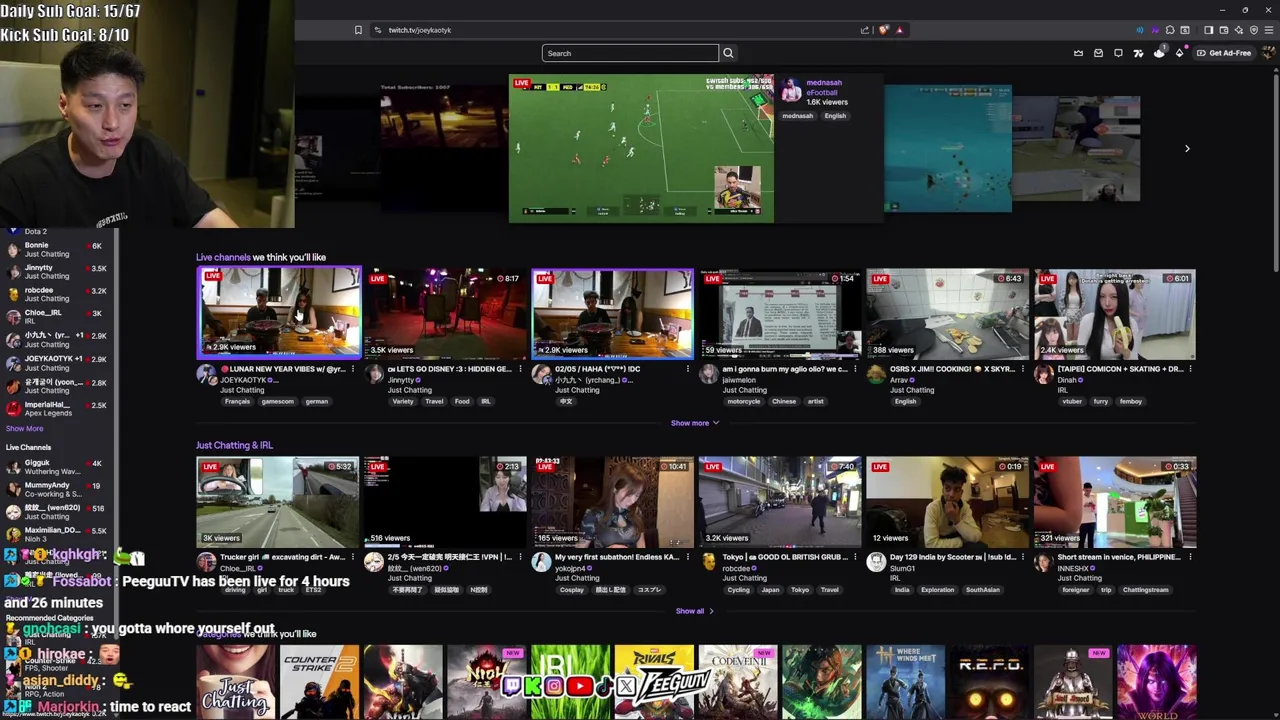This screenshot has width=1280, height=720.
Task: Expand sidebar followed list with Show More
Action: 24,428
